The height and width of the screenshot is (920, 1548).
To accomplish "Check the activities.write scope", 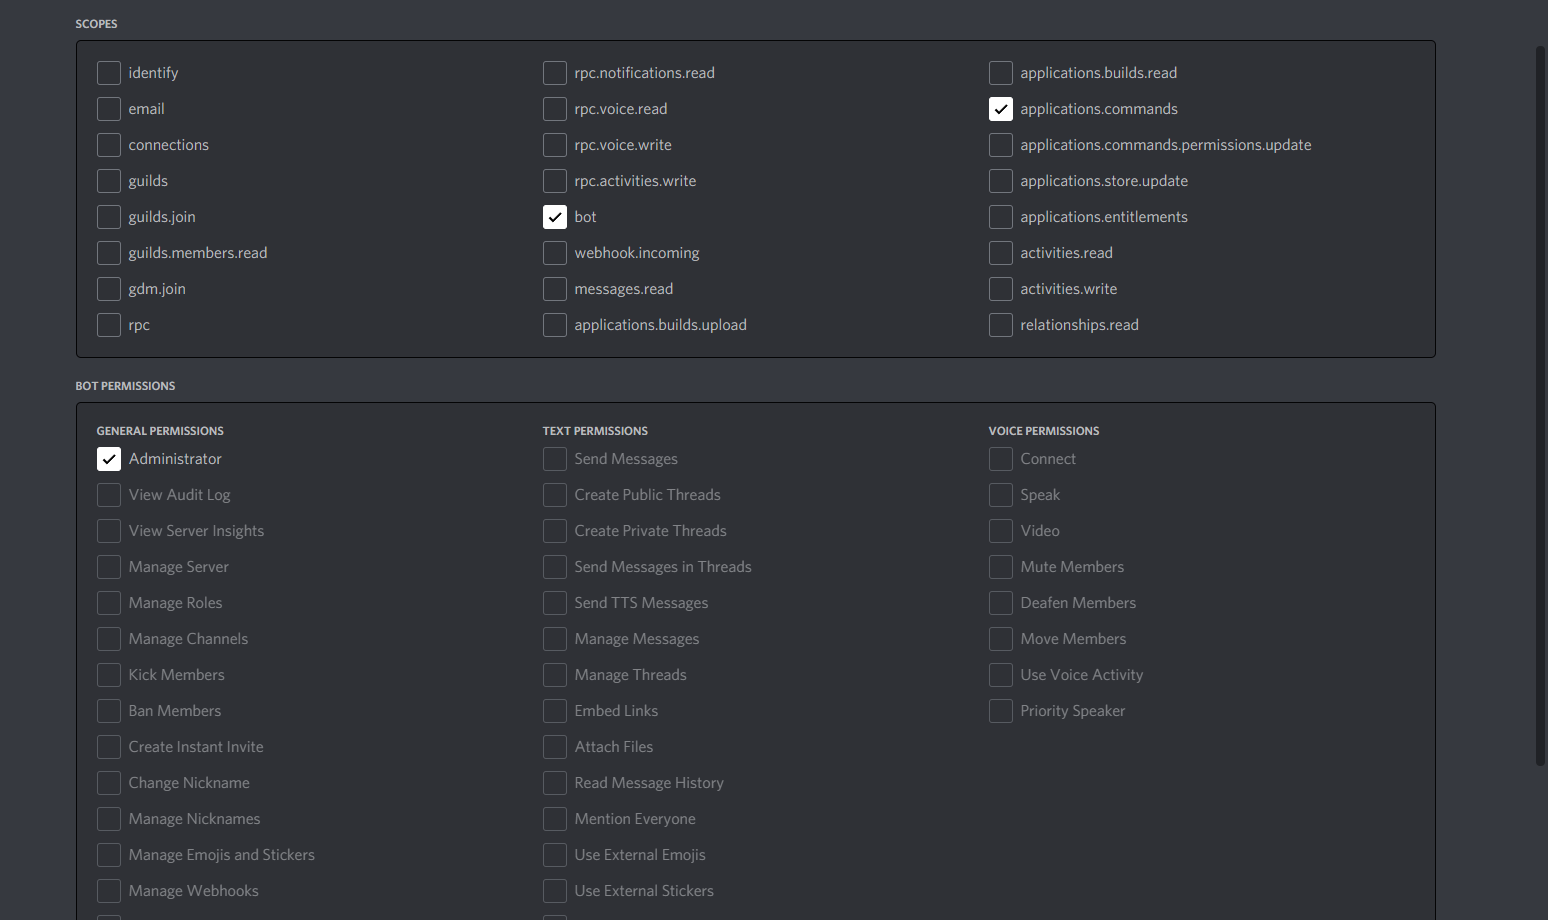I will tap(1000, 288).
